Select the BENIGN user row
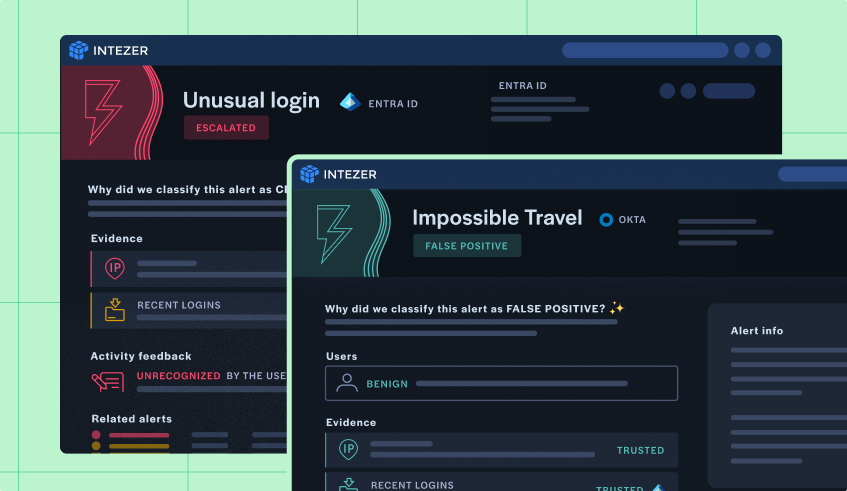Viewport: 847px width, 491px height. coord(501,383)
